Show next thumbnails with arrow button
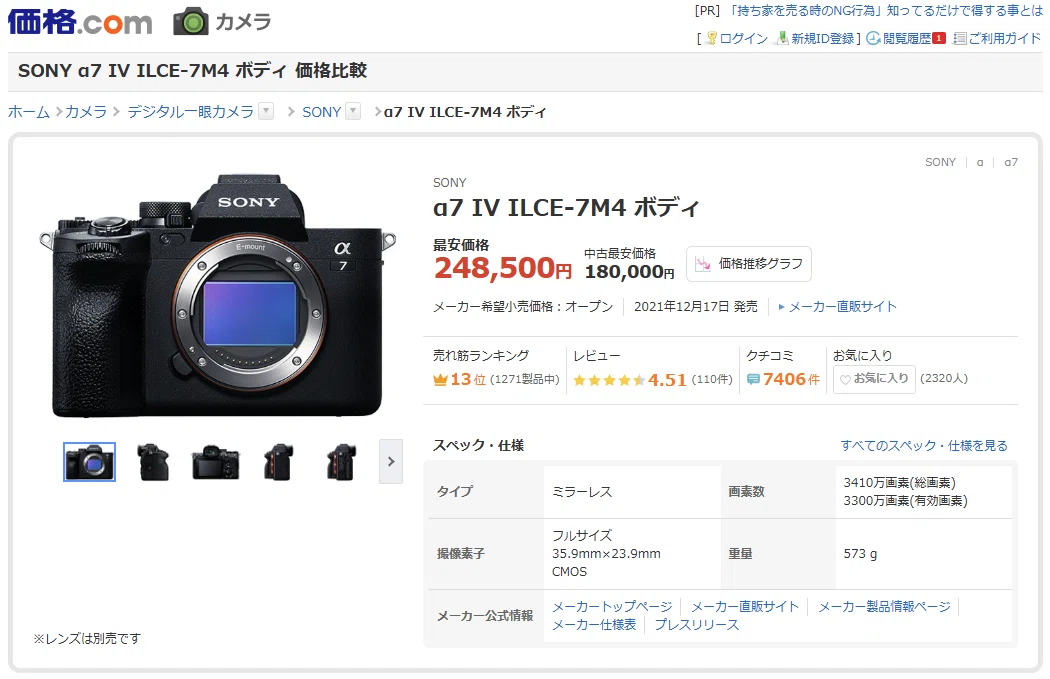The width and height of the screenshot is (1050, 679). tap(391, 461)
